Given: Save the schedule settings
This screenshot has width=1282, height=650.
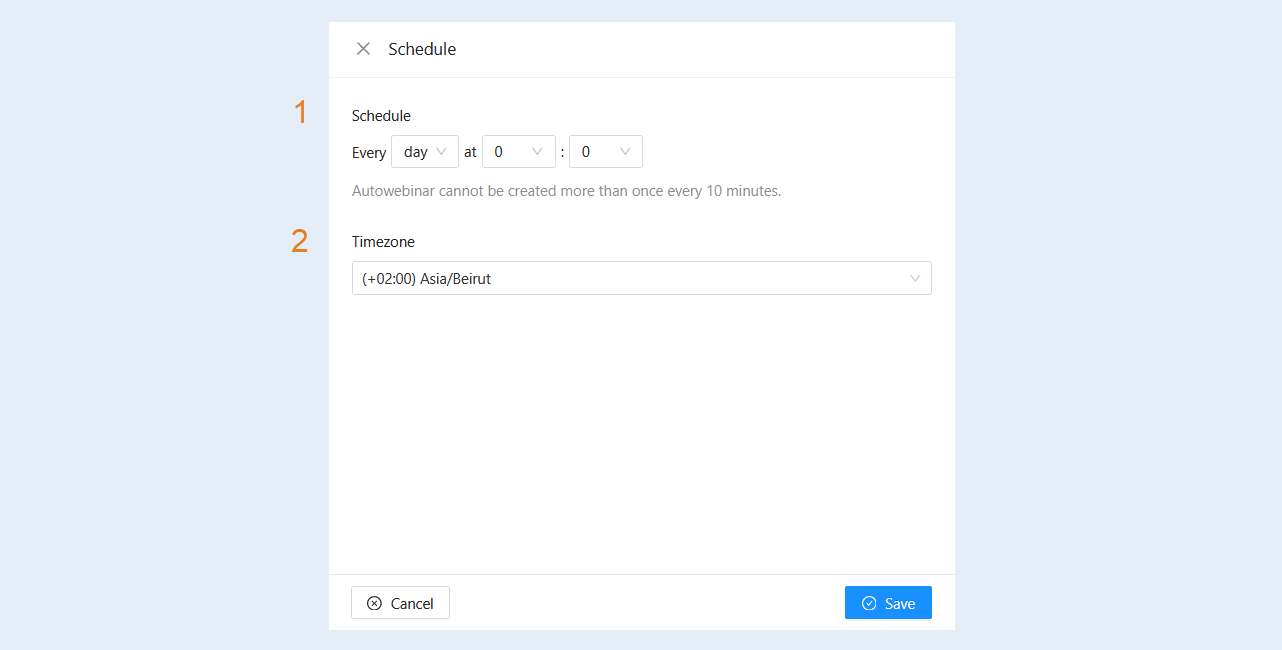Looking at the screenshot, I should point(888,603).
